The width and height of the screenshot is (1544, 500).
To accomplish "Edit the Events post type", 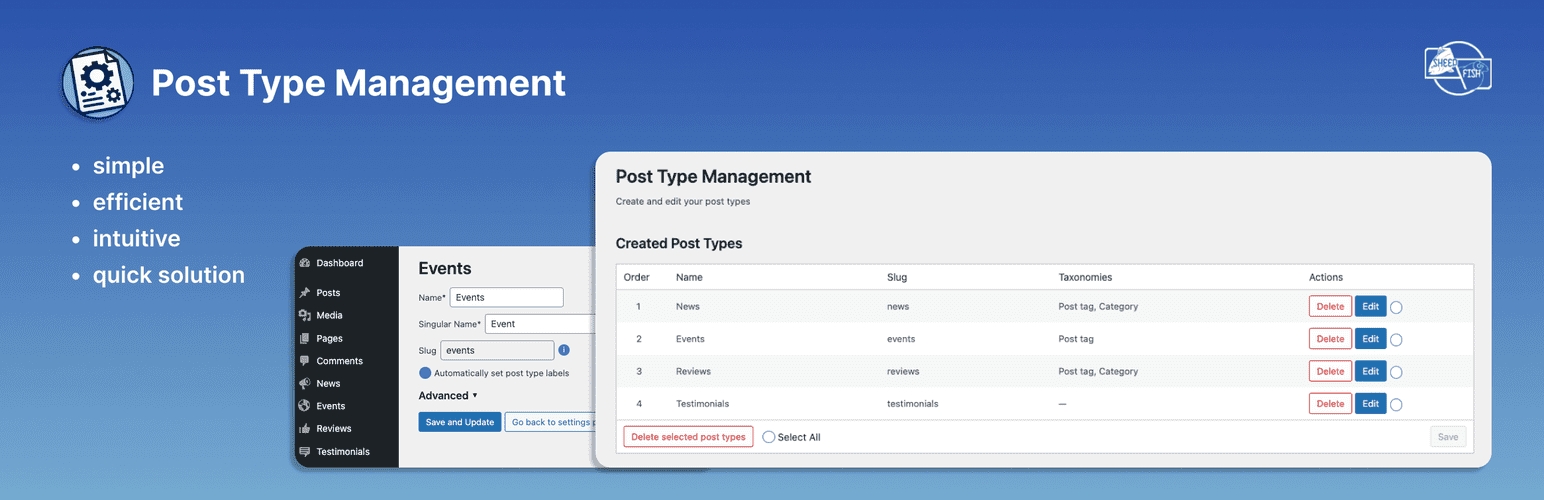I will pos(1370,339).
